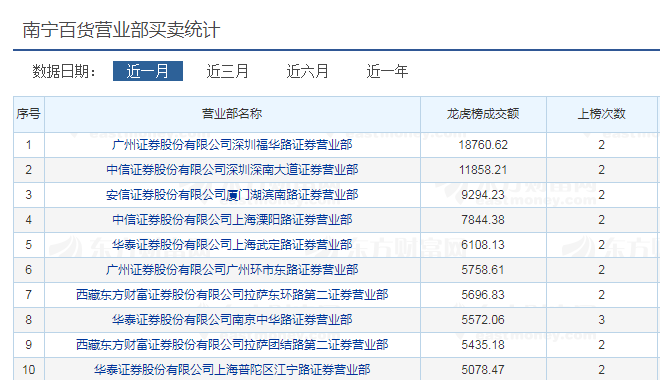Click the 龙虎榜成交额 column header
Screen dimensions: 660x380
pyautogui.click(x=483, y=114)
